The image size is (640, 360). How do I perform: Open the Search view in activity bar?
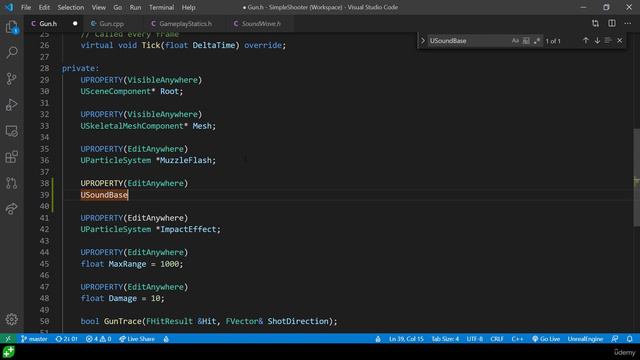coord(12,52)
